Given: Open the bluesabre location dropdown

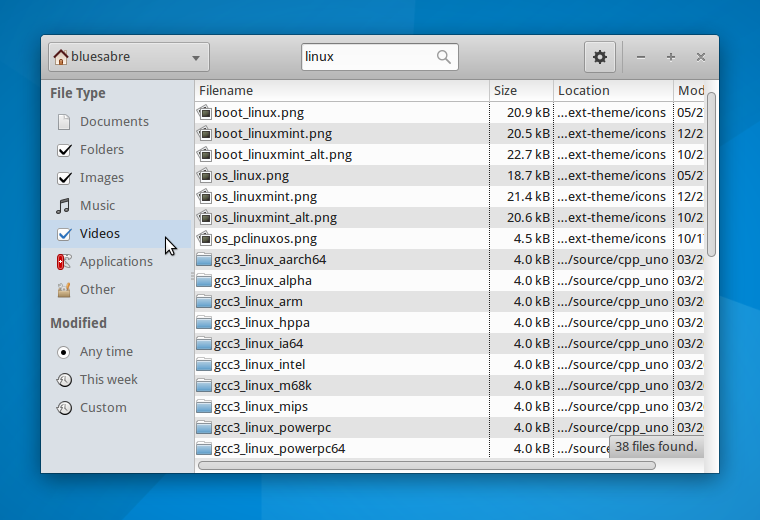Looking at the screenshot, I should tap(129, 57).
